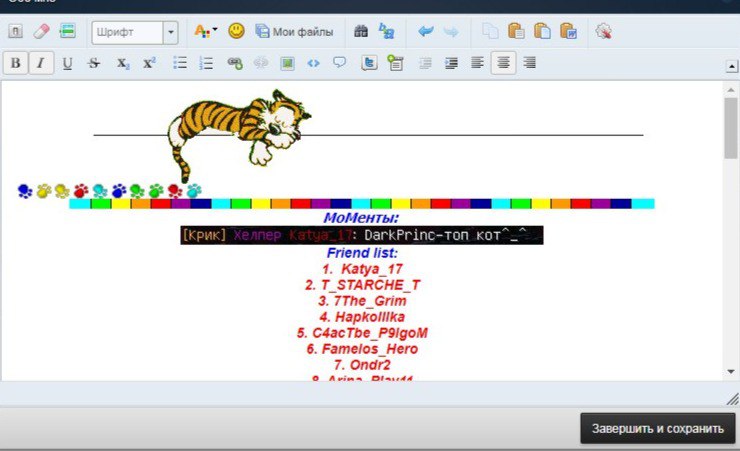
Task: Click the Famelos_Hero list entry
Action: 362,349
